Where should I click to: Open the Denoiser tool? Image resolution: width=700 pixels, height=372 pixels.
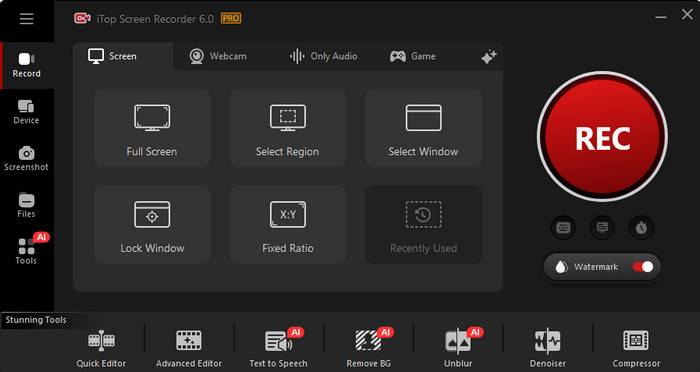(x=548, y=348)
